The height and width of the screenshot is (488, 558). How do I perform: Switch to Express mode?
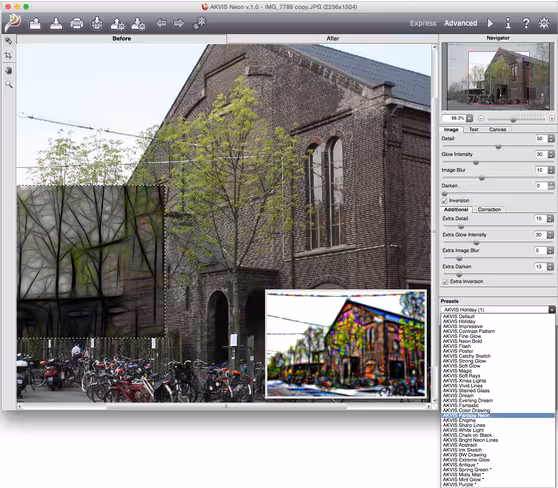[423, 23]
